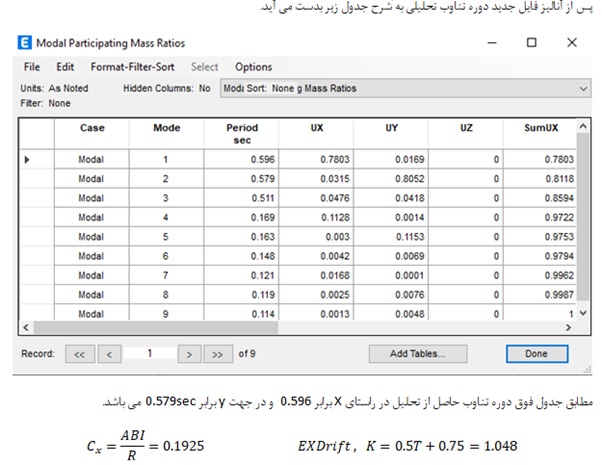Jump to last record with >> button
Screen dimensions: 602x465
216,353
